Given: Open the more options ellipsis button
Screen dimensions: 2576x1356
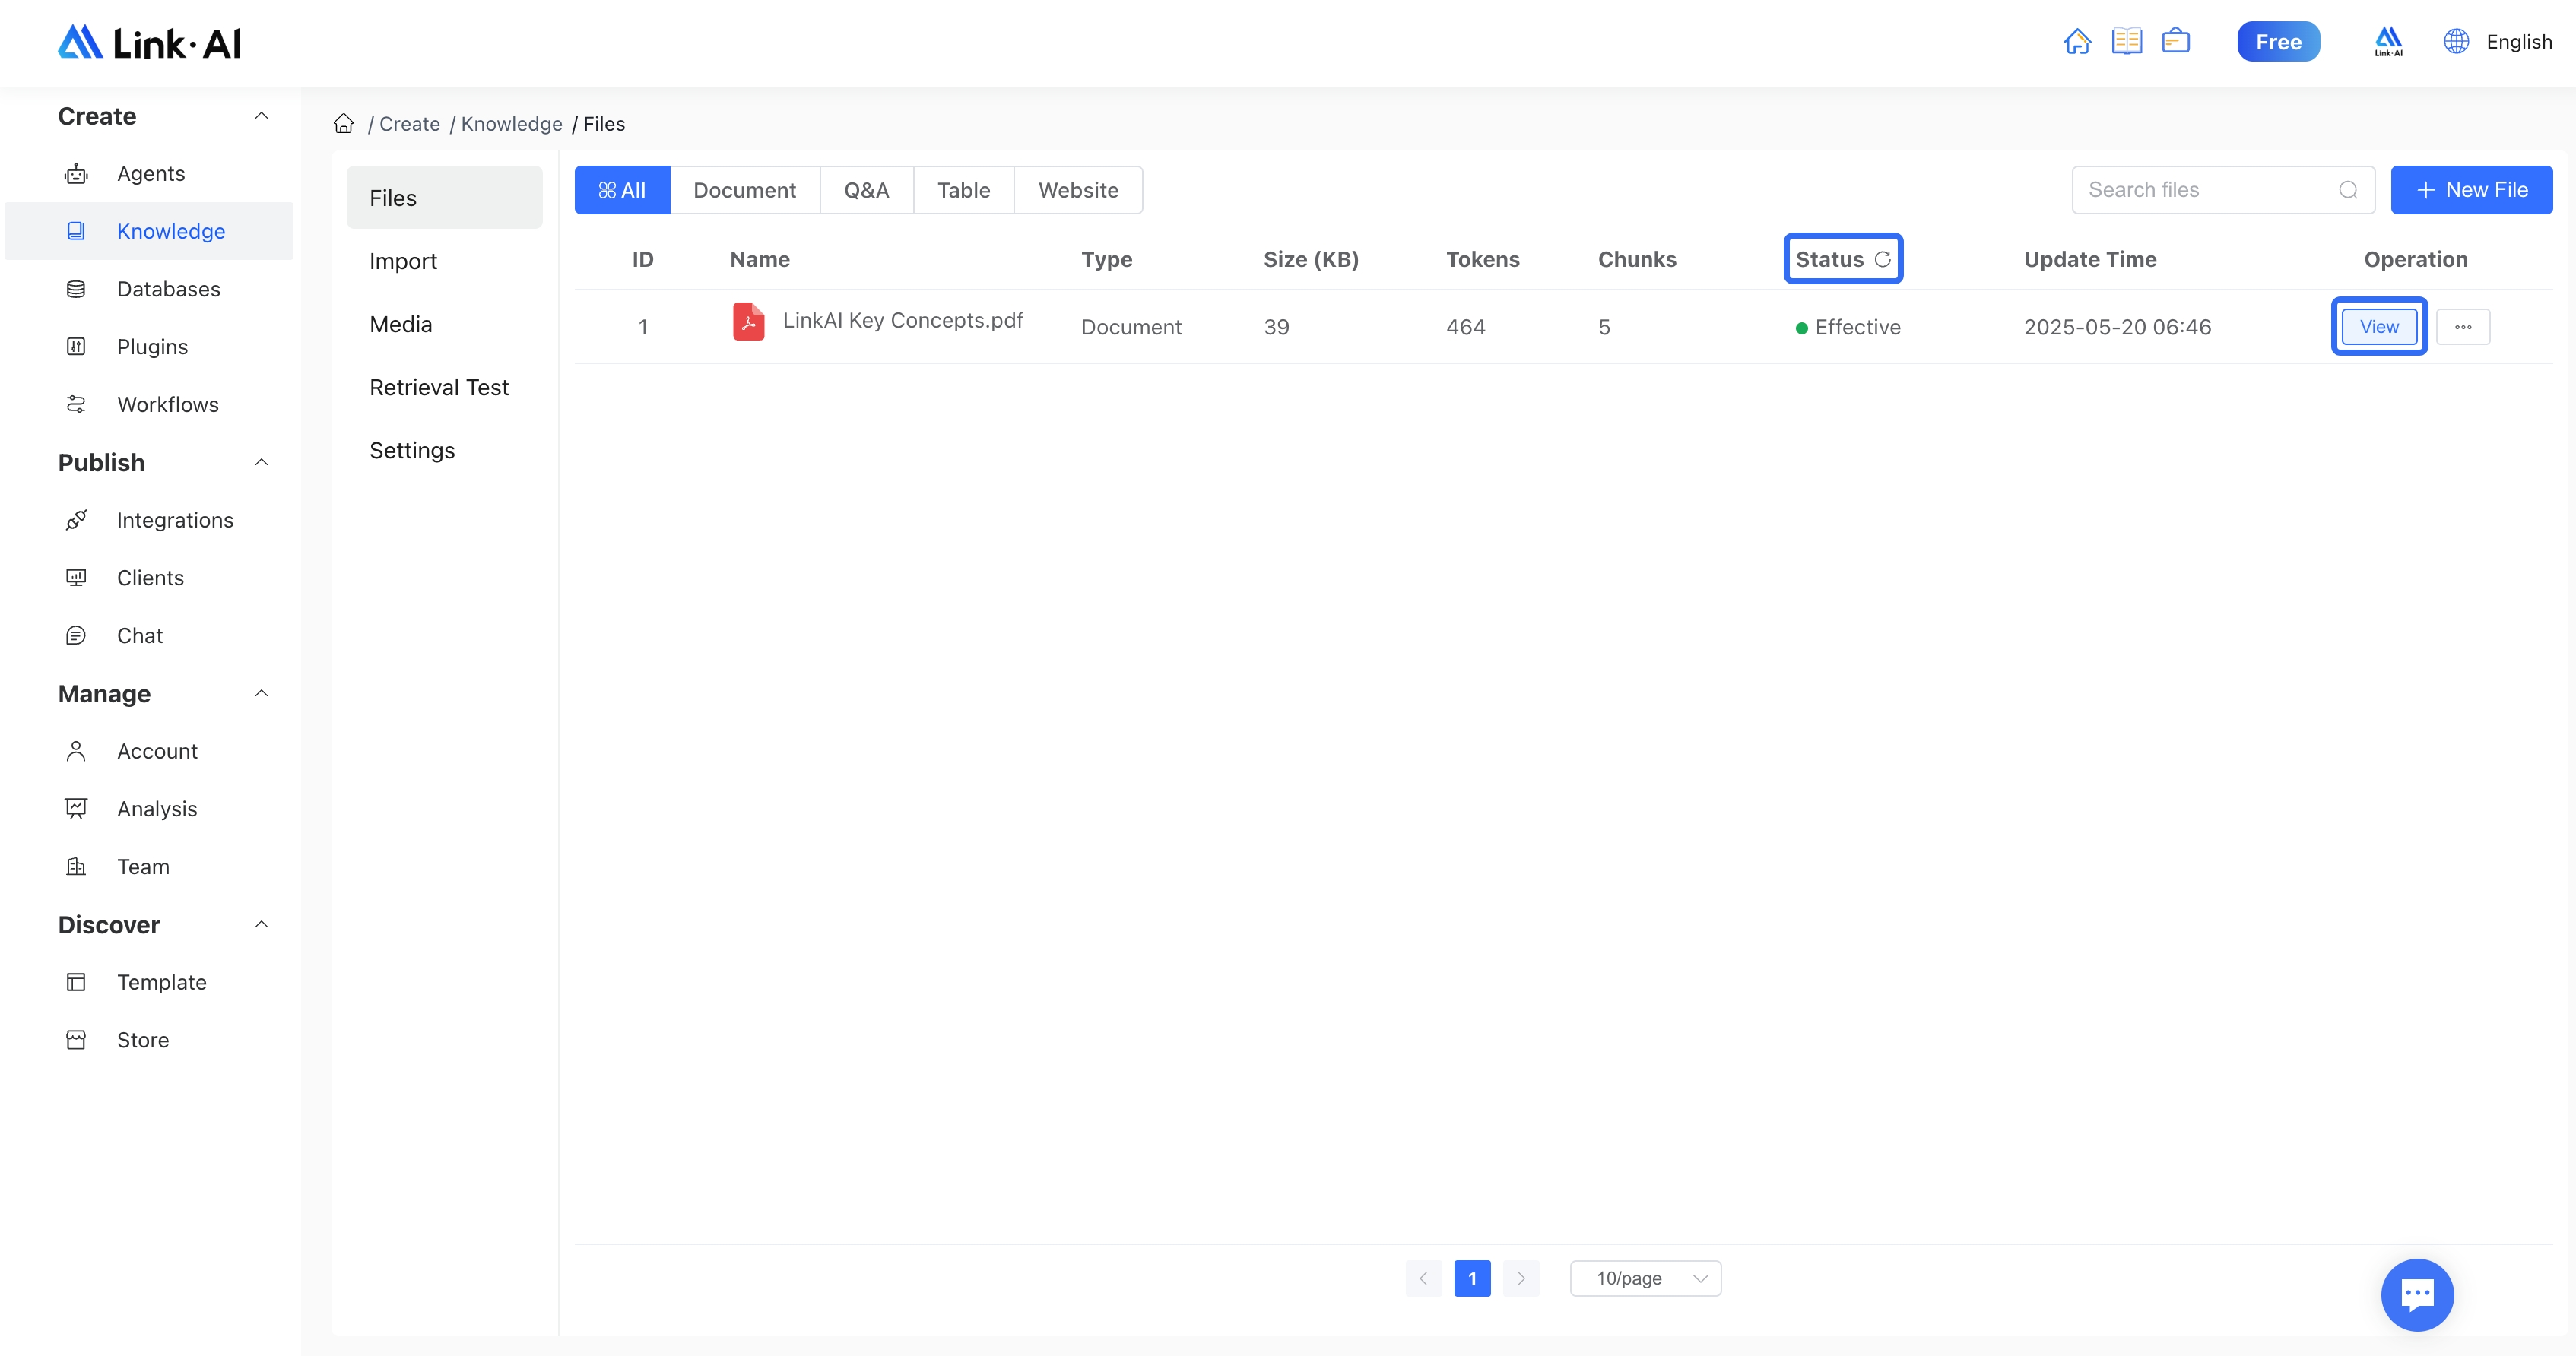Looking at the screenshot, I should 2463,327.
